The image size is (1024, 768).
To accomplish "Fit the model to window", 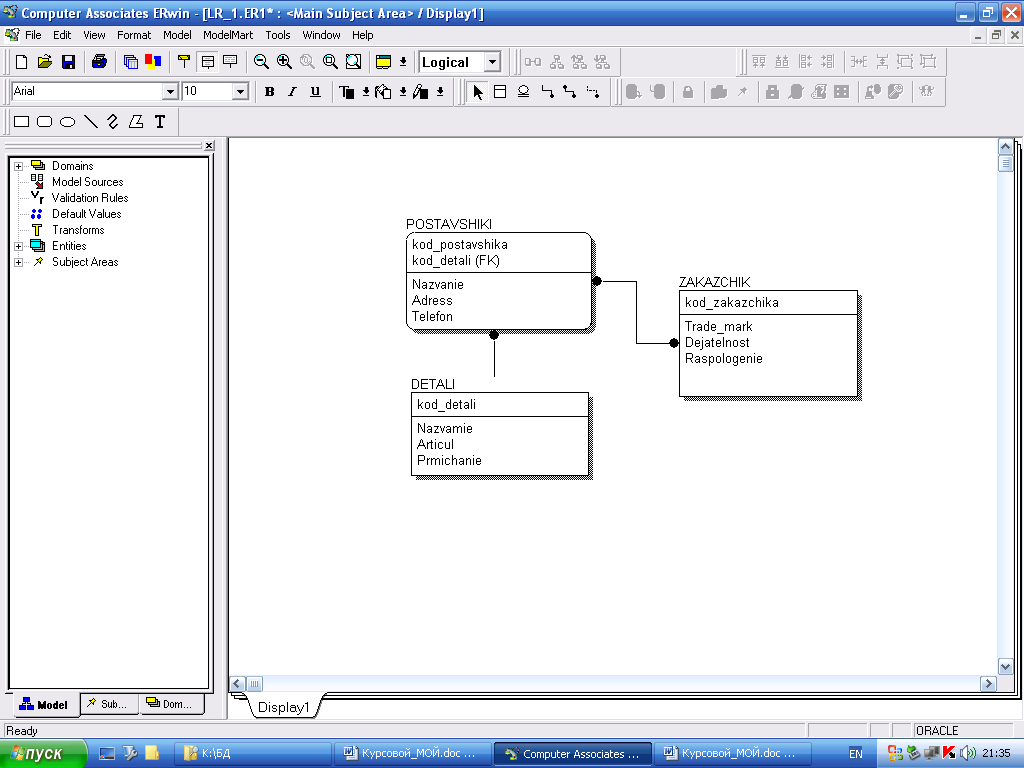I will 353,62.
